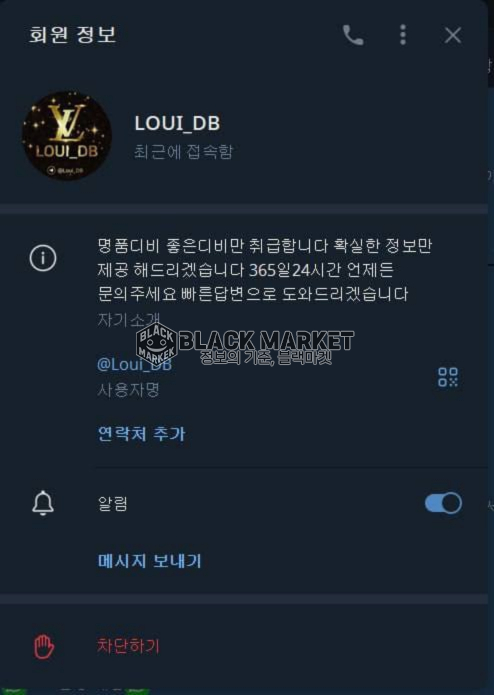Image resolution: width=494 pixels, height=695 pixels.
Task: Click the LOUI_DB display name
Action: (x=177, y=124)
